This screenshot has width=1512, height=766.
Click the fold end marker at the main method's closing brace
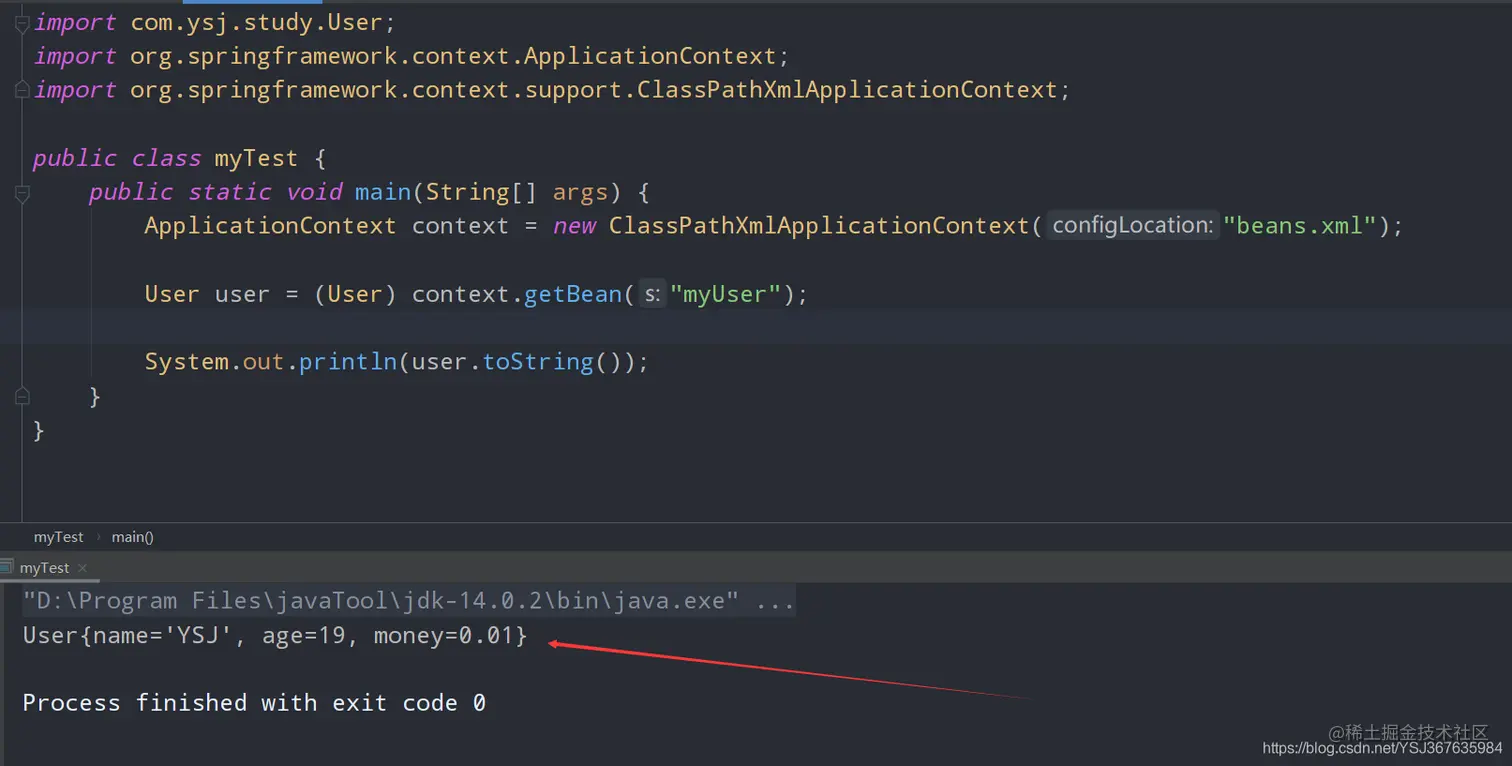click(22, 397)
